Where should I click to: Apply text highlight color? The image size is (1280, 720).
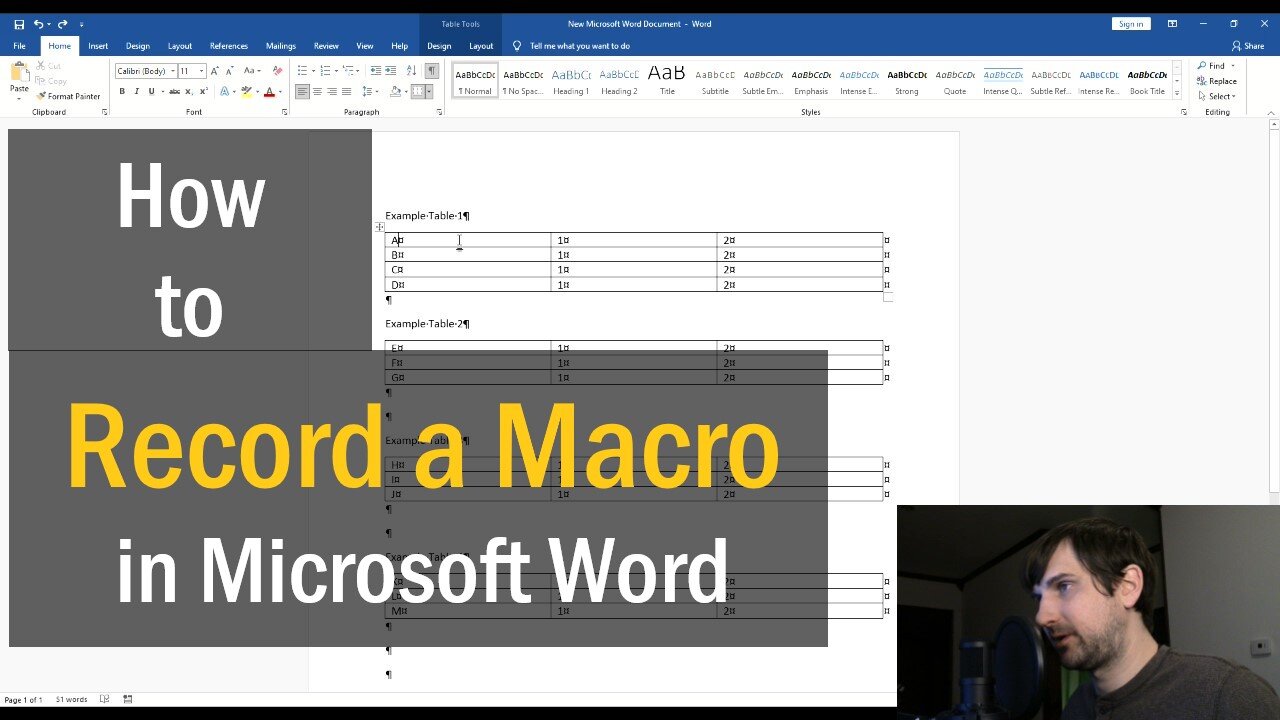click(x=246, y=91)
